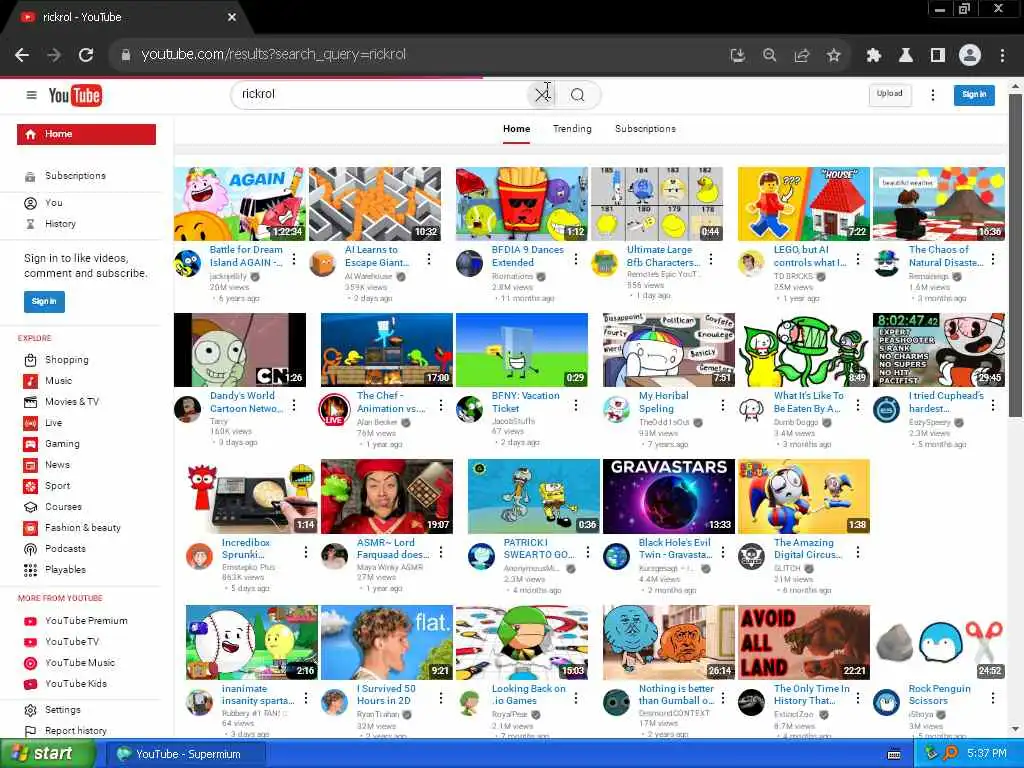Open Dandy's World Cartoon Network thumbnail
This screenshot has width=1024, height=768.
pos(240,350)
